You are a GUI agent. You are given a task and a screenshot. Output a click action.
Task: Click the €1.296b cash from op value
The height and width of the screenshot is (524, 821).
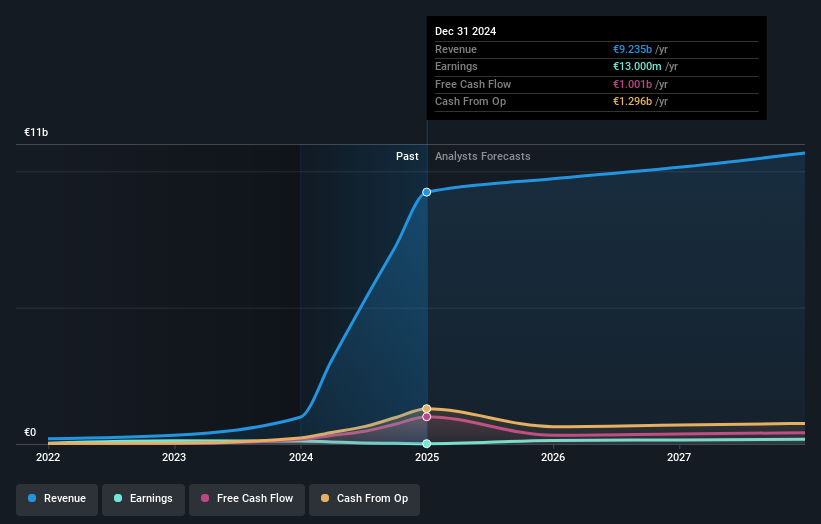pos(633,102)
